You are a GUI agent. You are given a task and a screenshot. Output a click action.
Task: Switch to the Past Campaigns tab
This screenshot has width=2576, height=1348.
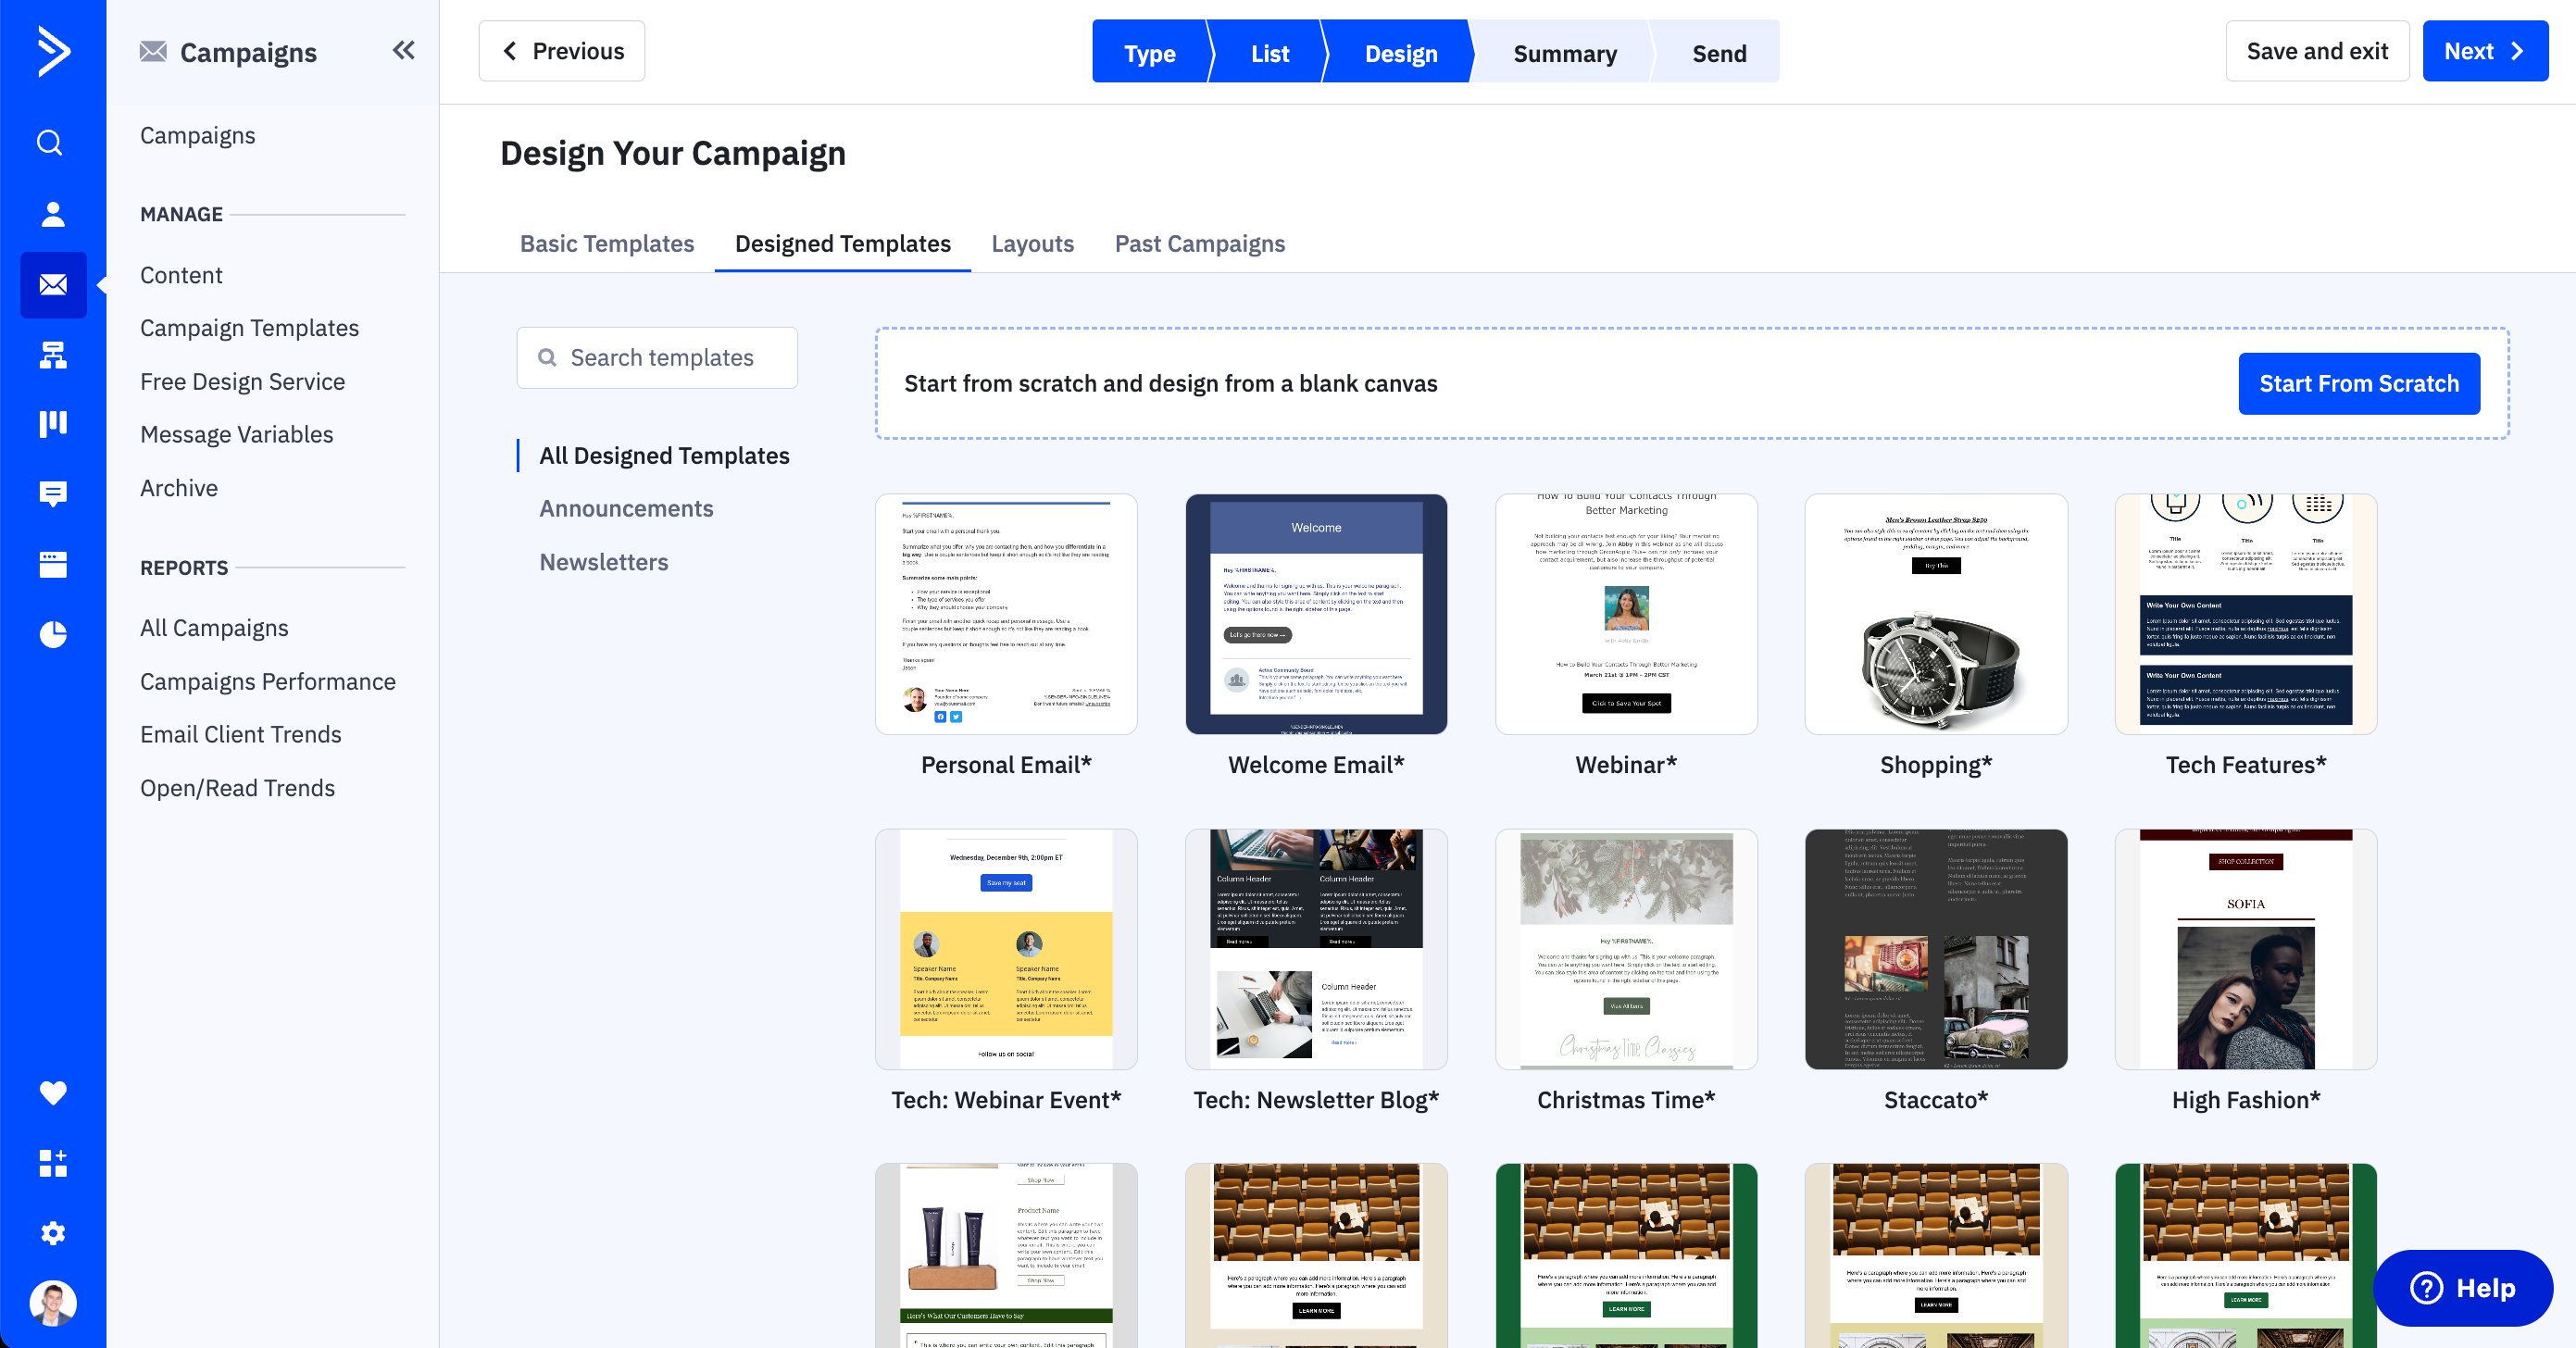click(1199, 243)
